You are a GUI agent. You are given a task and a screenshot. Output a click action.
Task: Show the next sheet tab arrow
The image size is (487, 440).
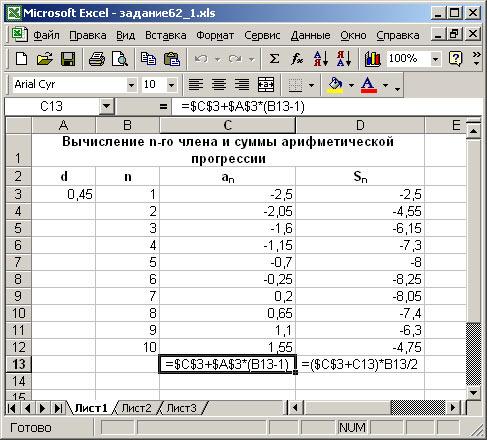(42, 408)
